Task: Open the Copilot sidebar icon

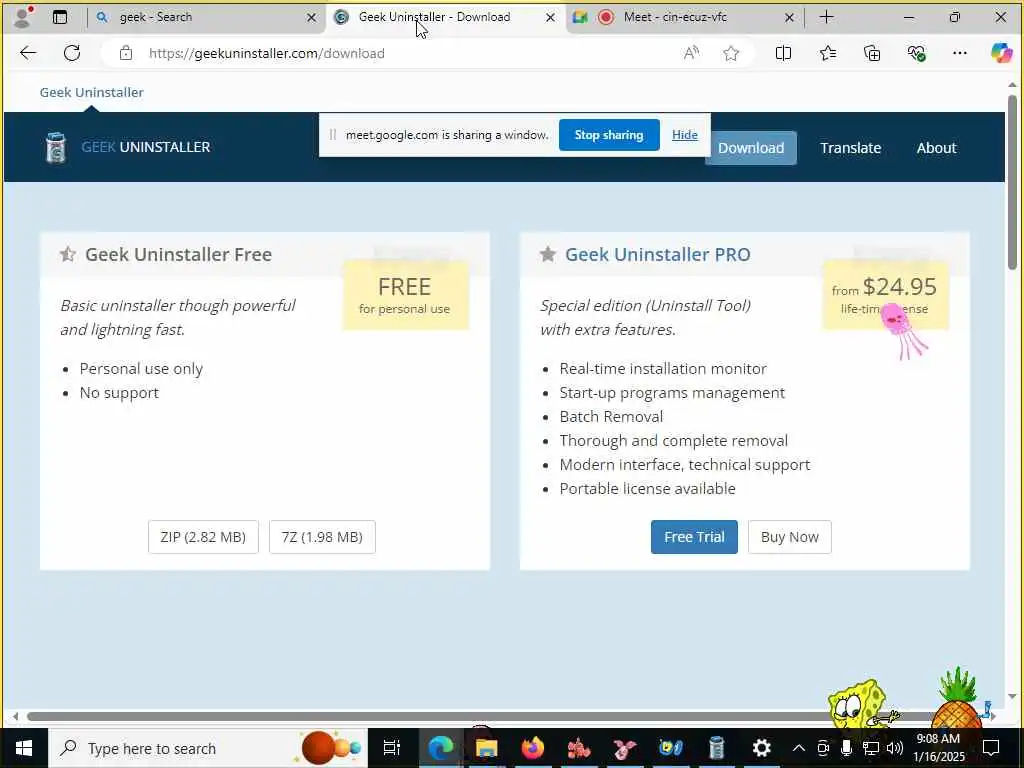Action: [1001, 53]
